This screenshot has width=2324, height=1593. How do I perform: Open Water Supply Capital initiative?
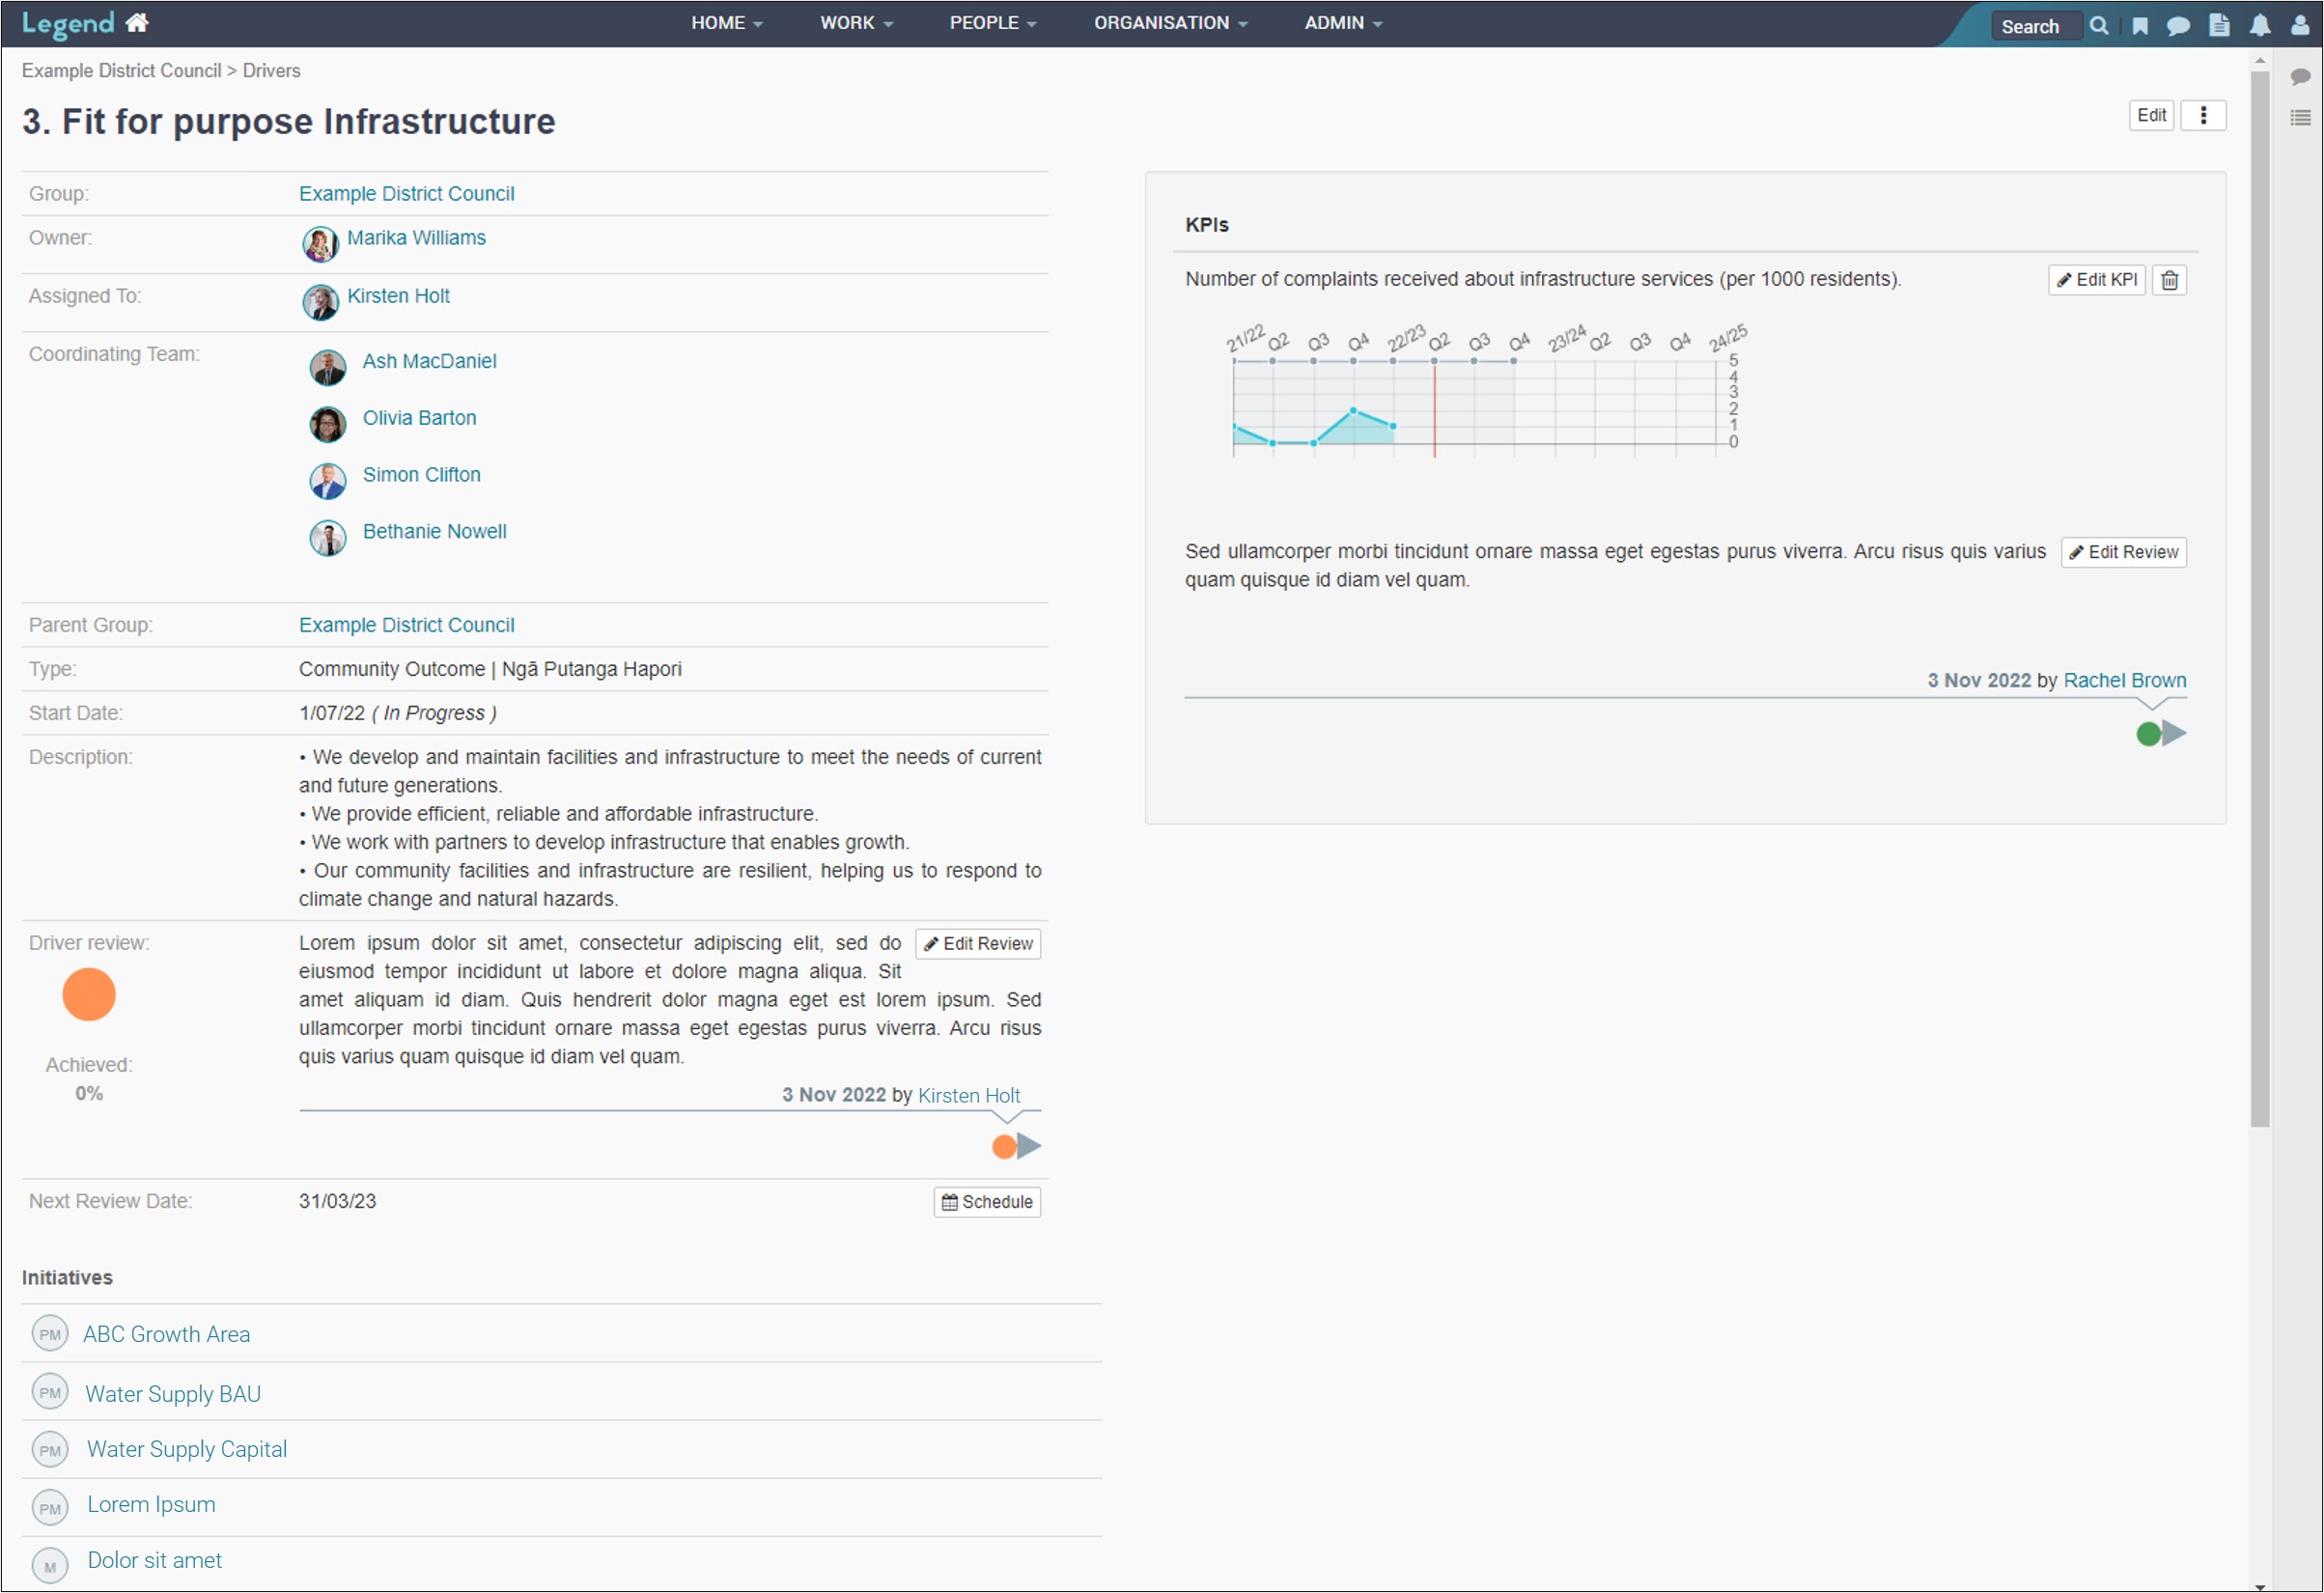(x=187, y=1450)
